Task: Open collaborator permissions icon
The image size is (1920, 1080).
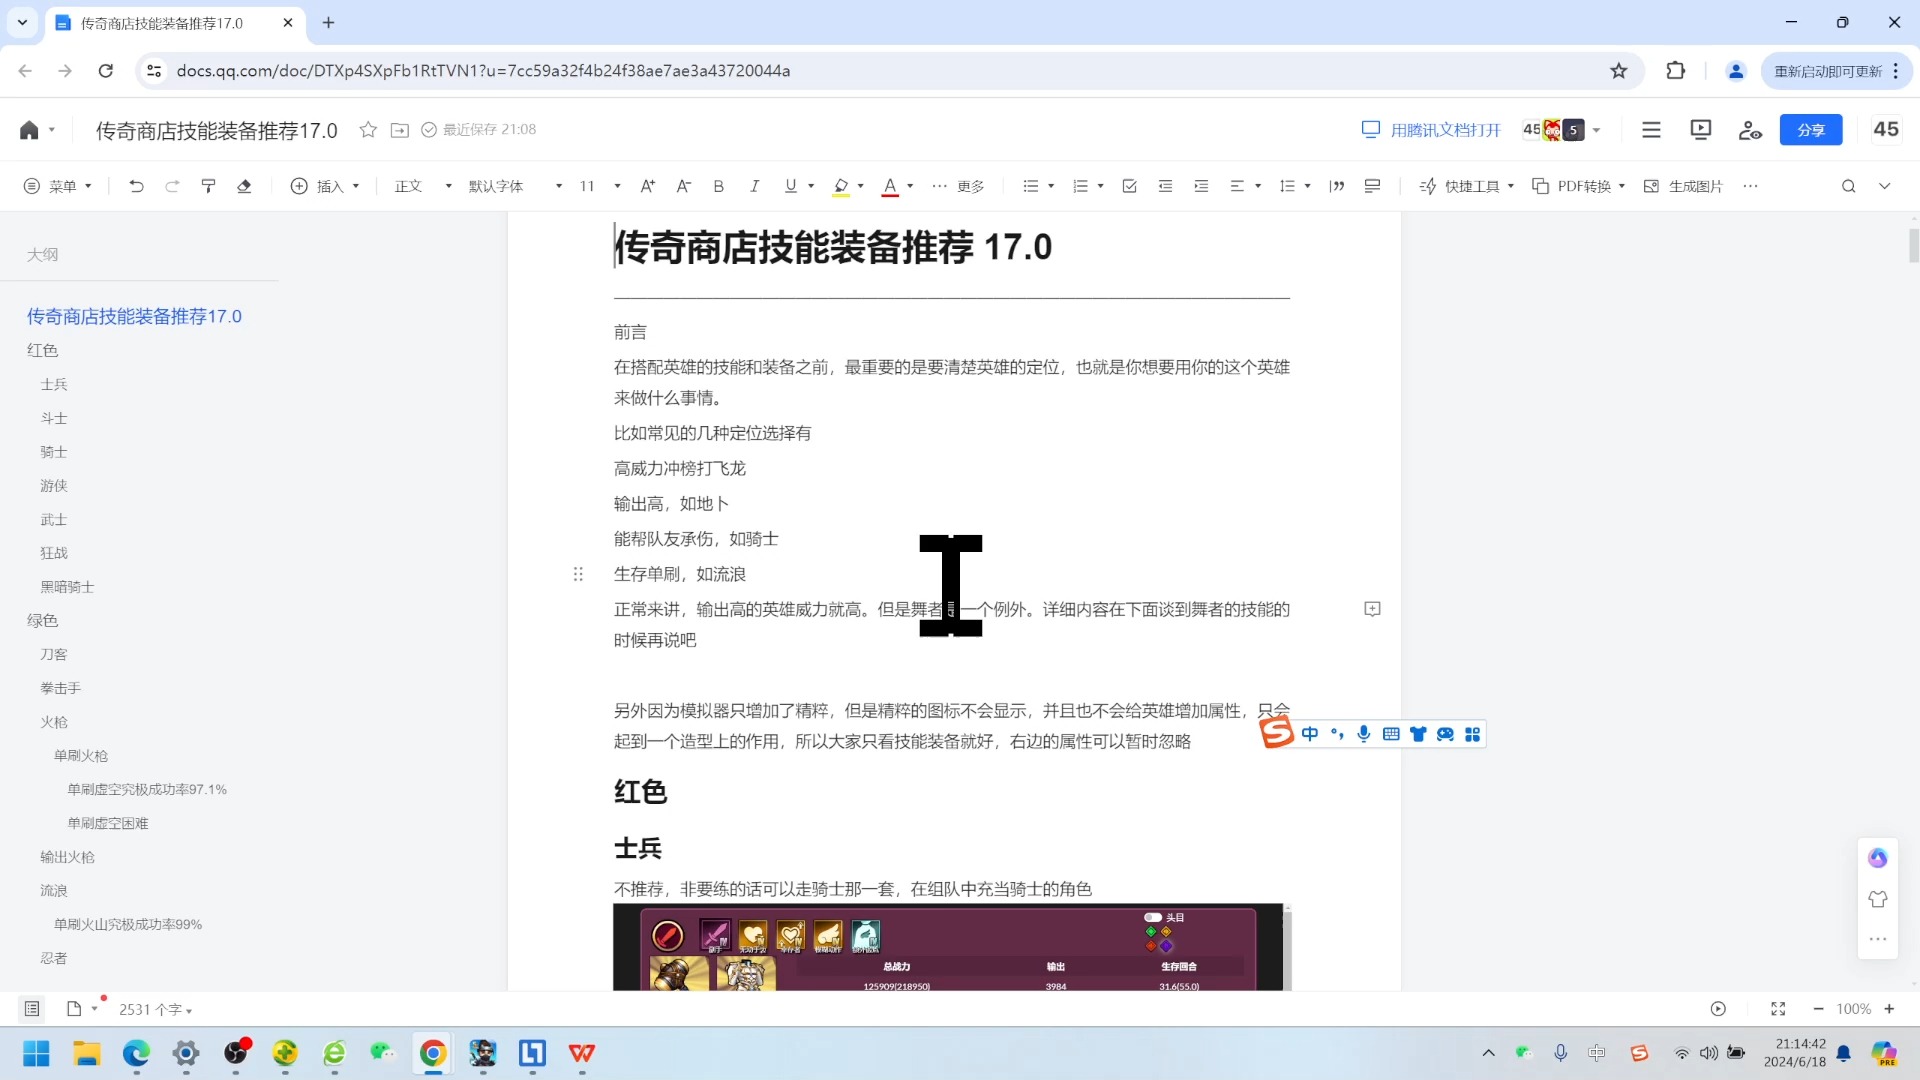Action: pyautogui.click(x=1750, y=130)
